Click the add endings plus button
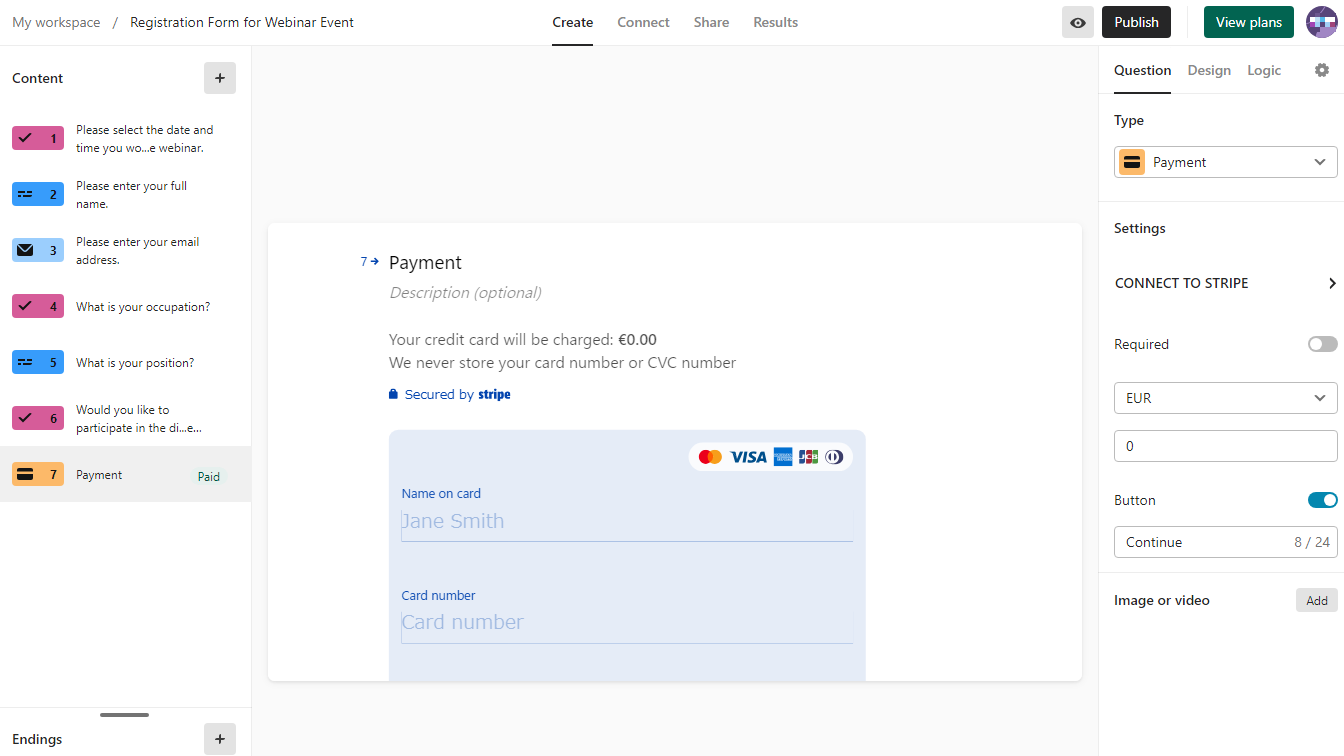1344x756 pixels. pos(220,739)
